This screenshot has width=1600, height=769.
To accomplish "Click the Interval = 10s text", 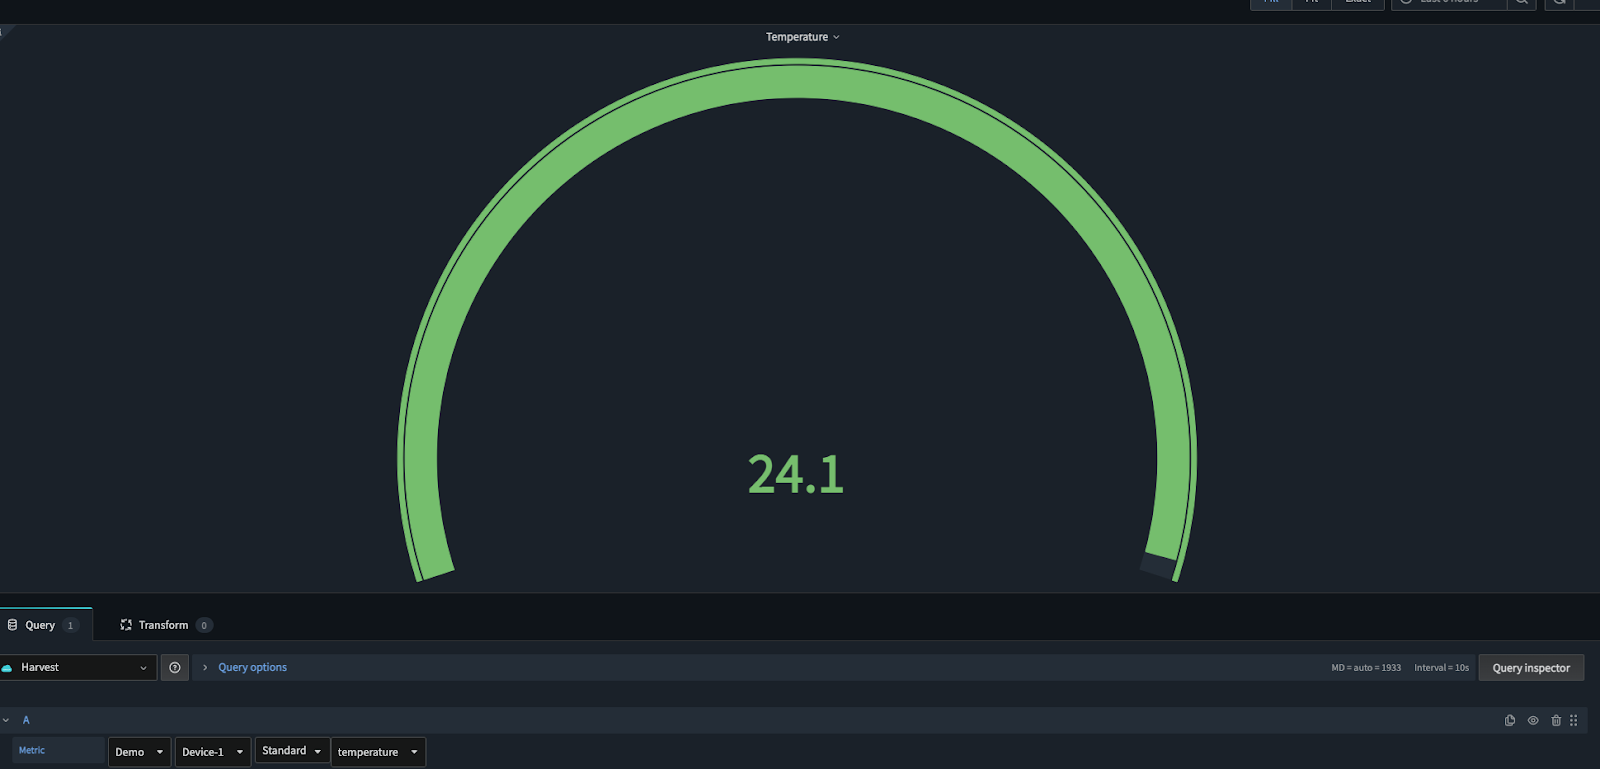I will coord(1442,668).
